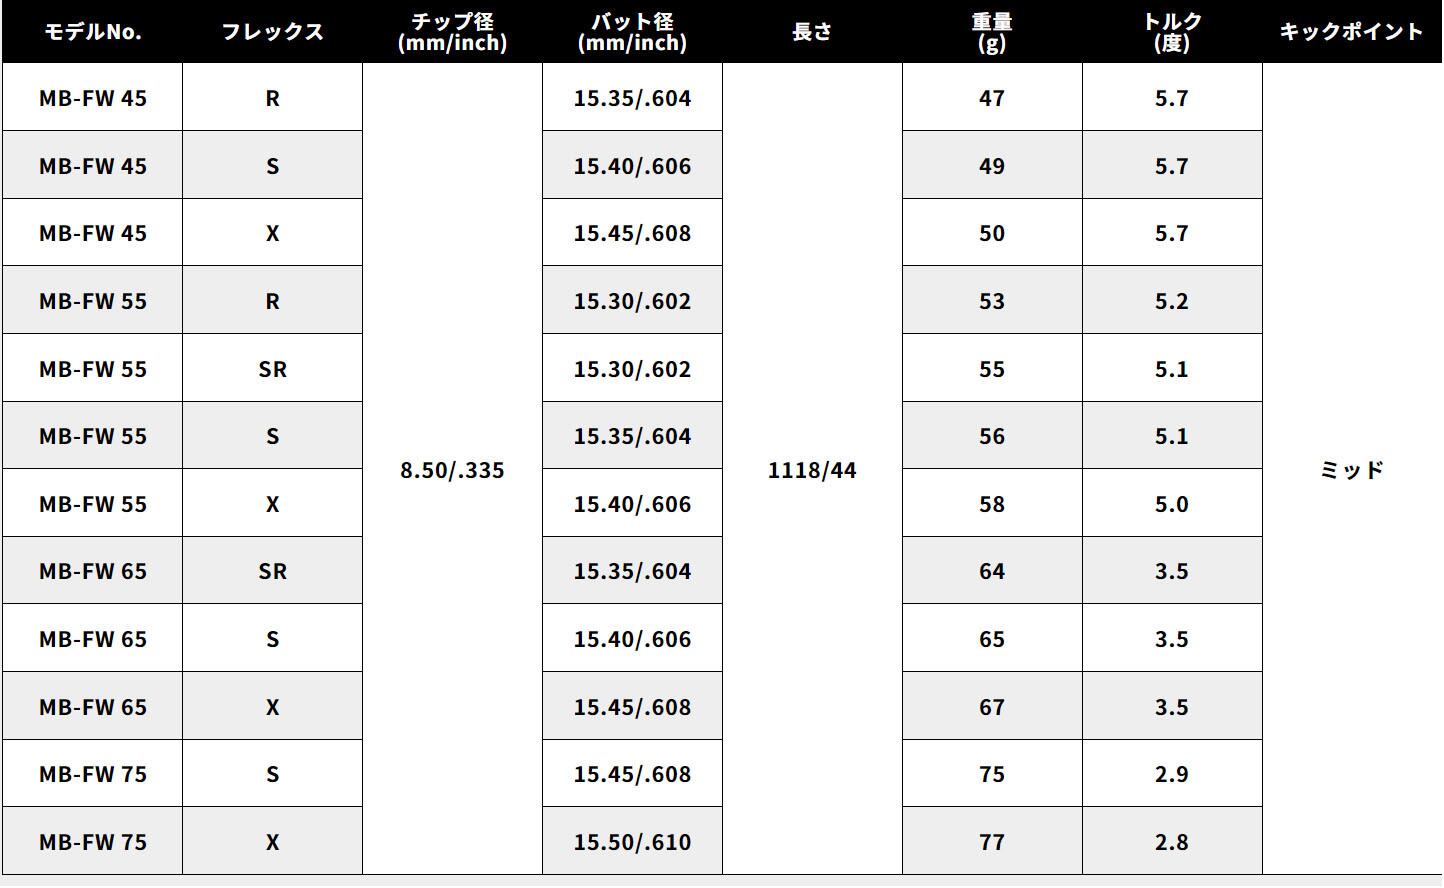Click the 重量 (g) column header
This screenshot has height=888, width=1444.
pos(992,32)
